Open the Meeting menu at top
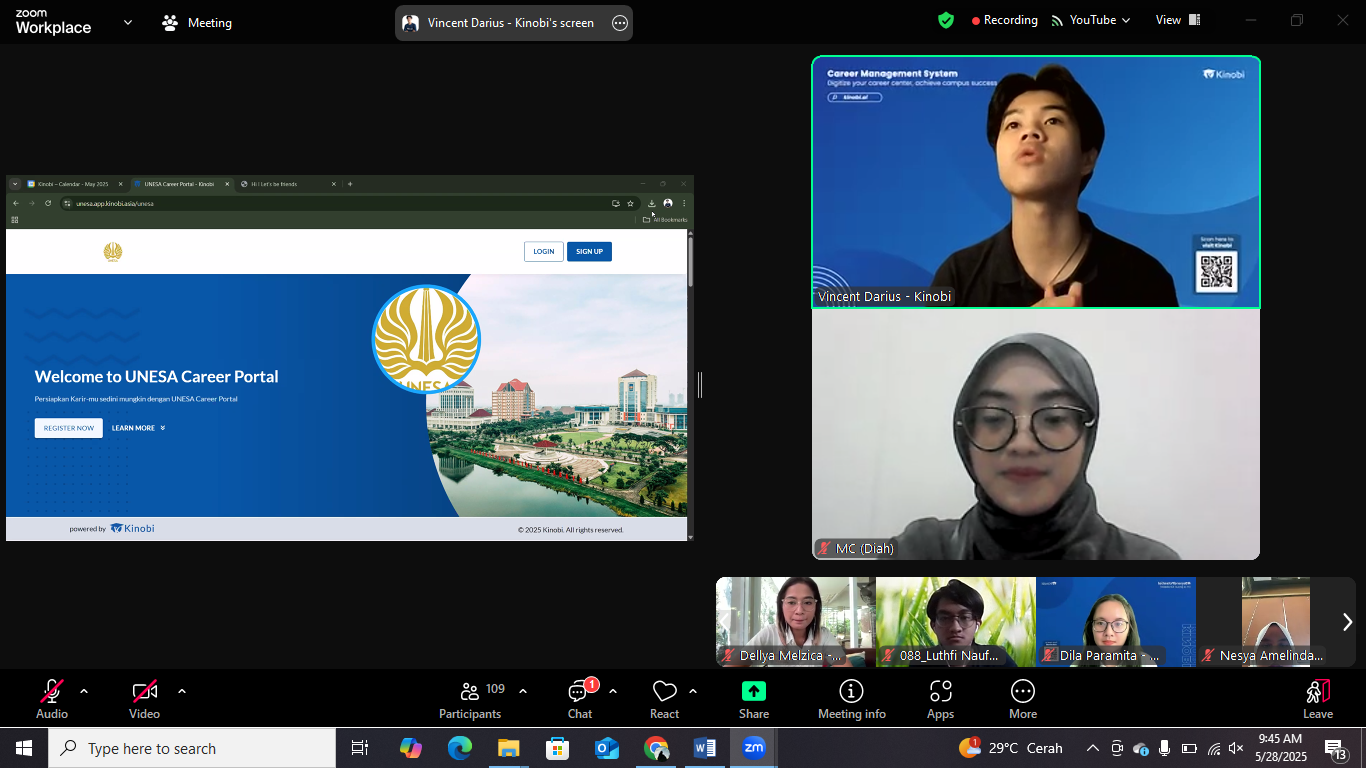This screenshot has height=768, width=1366. coord(197,22)
